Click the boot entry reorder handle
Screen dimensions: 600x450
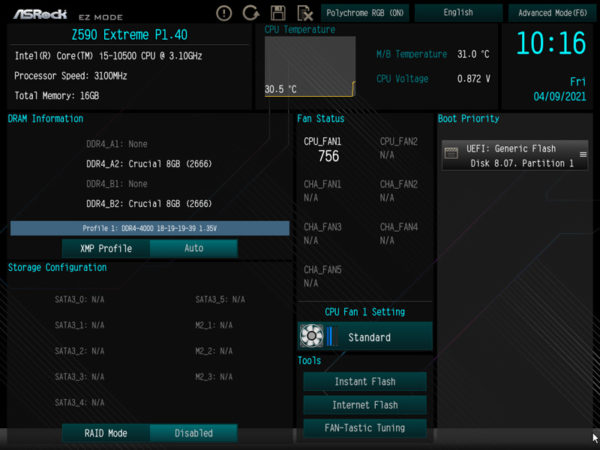click(583, 154)
